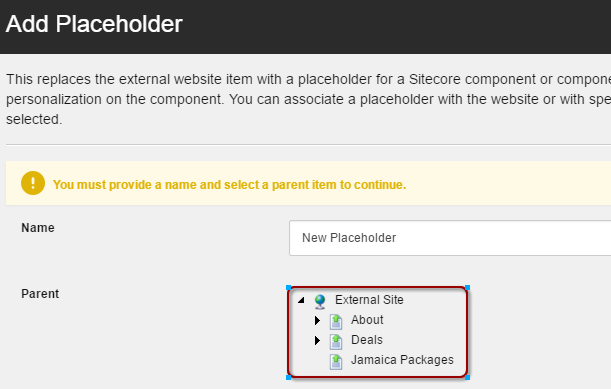The height and width of the screenshot is (389, 611).
Task: Click the top-left blue selection handle
Action: tap(289, 288)
